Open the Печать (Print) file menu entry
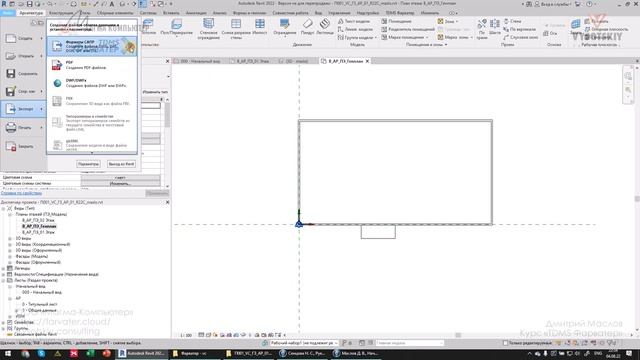Viewport: 640px width, 360px height. 23,128
